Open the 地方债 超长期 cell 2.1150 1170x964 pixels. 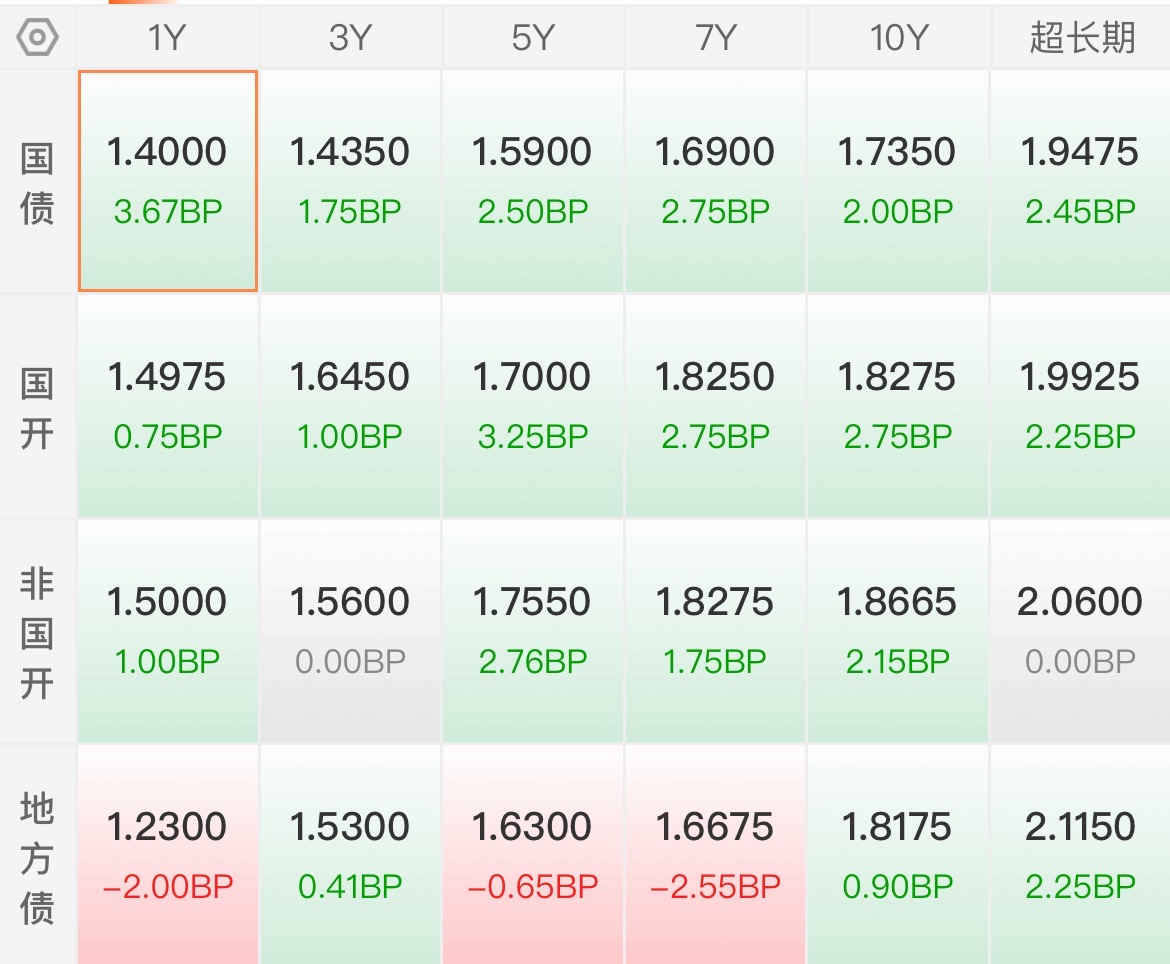[1081, 855]
